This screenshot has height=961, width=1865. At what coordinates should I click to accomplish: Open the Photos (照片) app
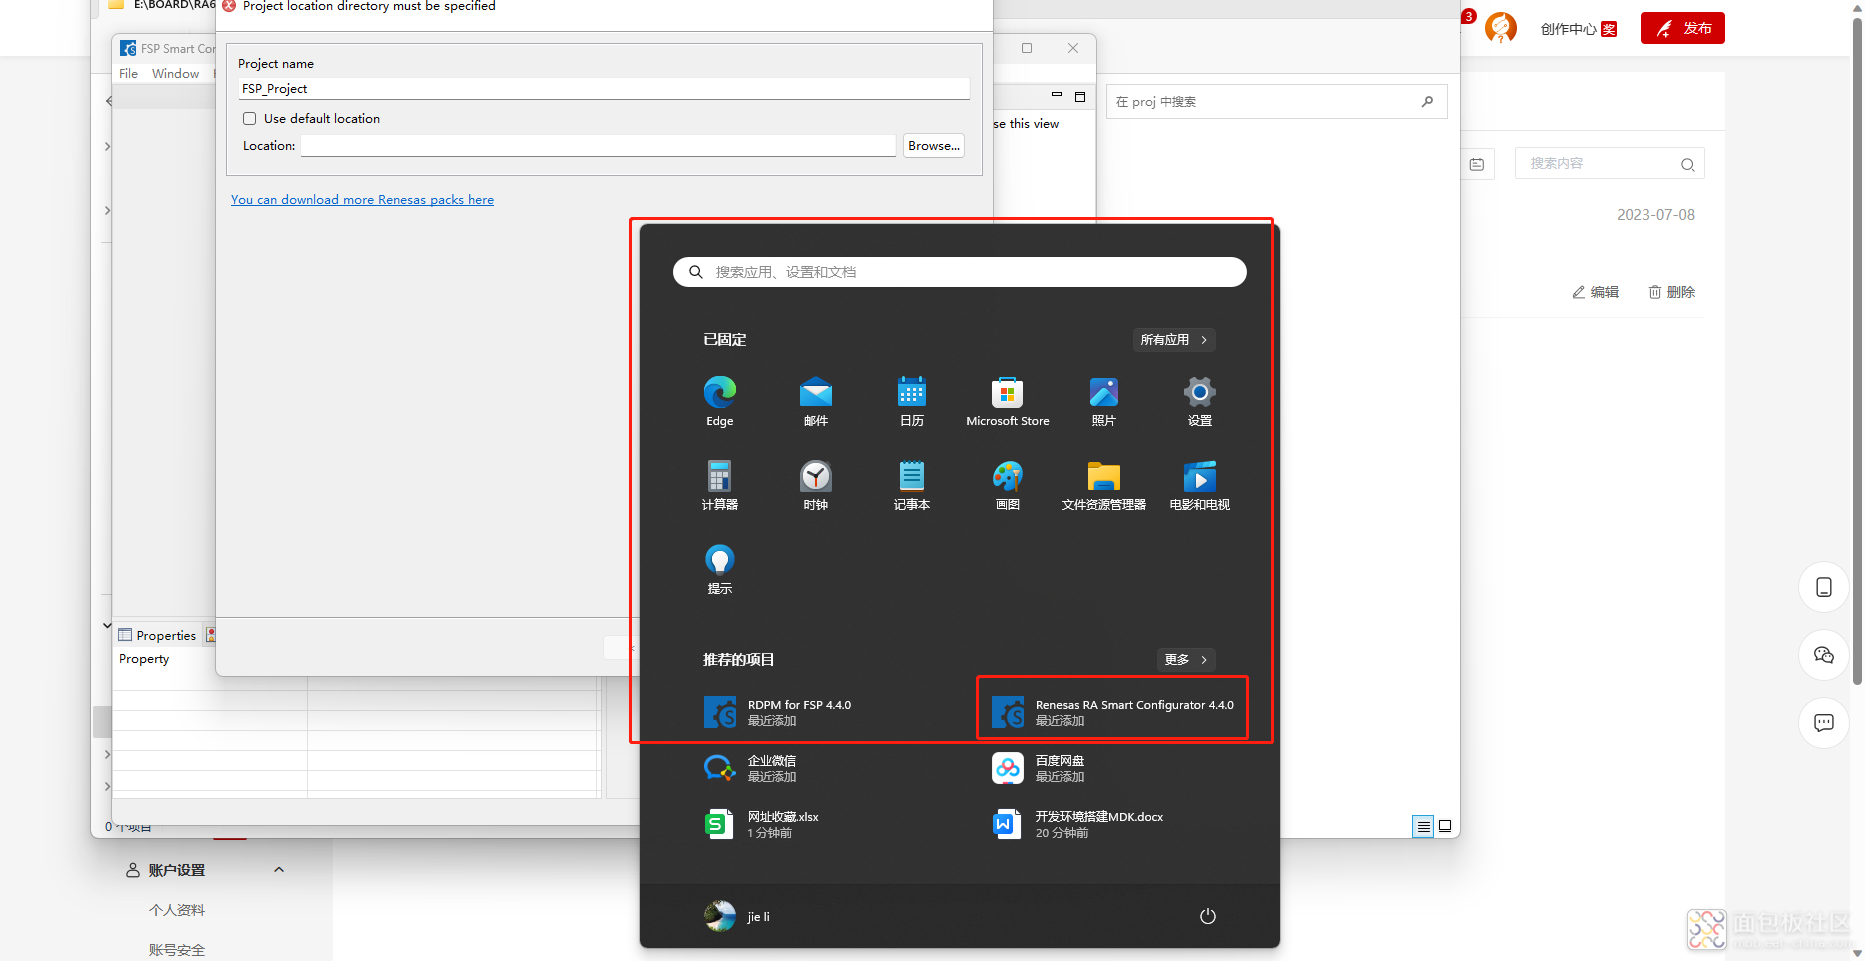coord(1104,401)
